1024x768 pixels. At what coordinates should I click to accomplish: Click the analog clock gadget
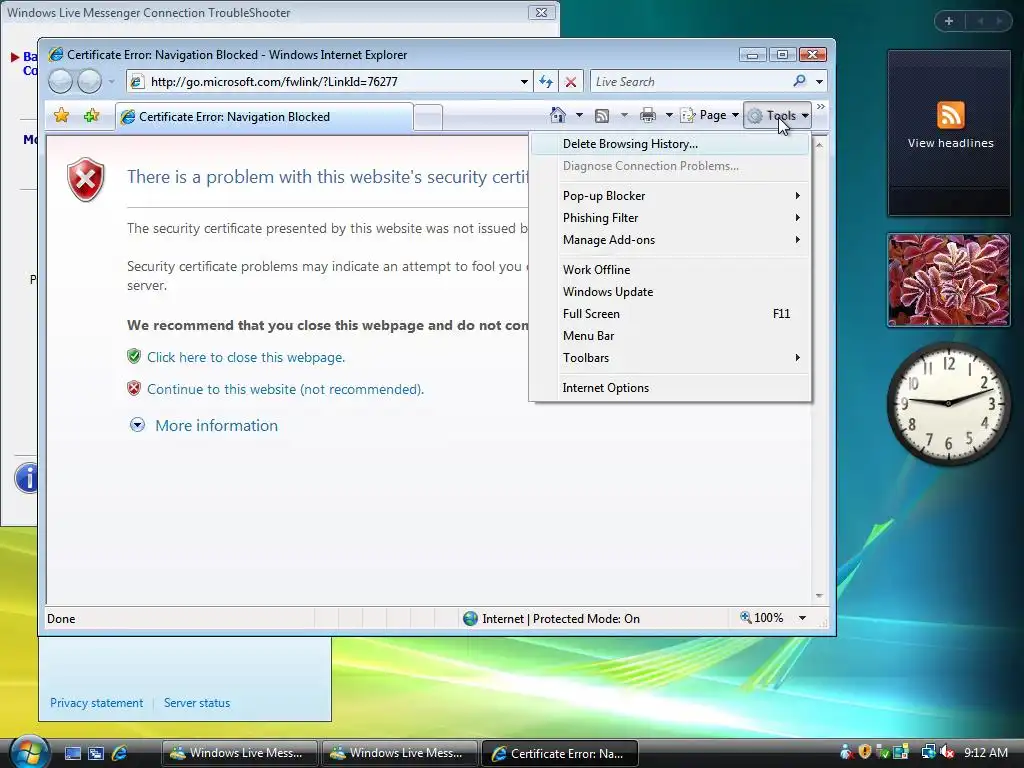pos(948,404)
